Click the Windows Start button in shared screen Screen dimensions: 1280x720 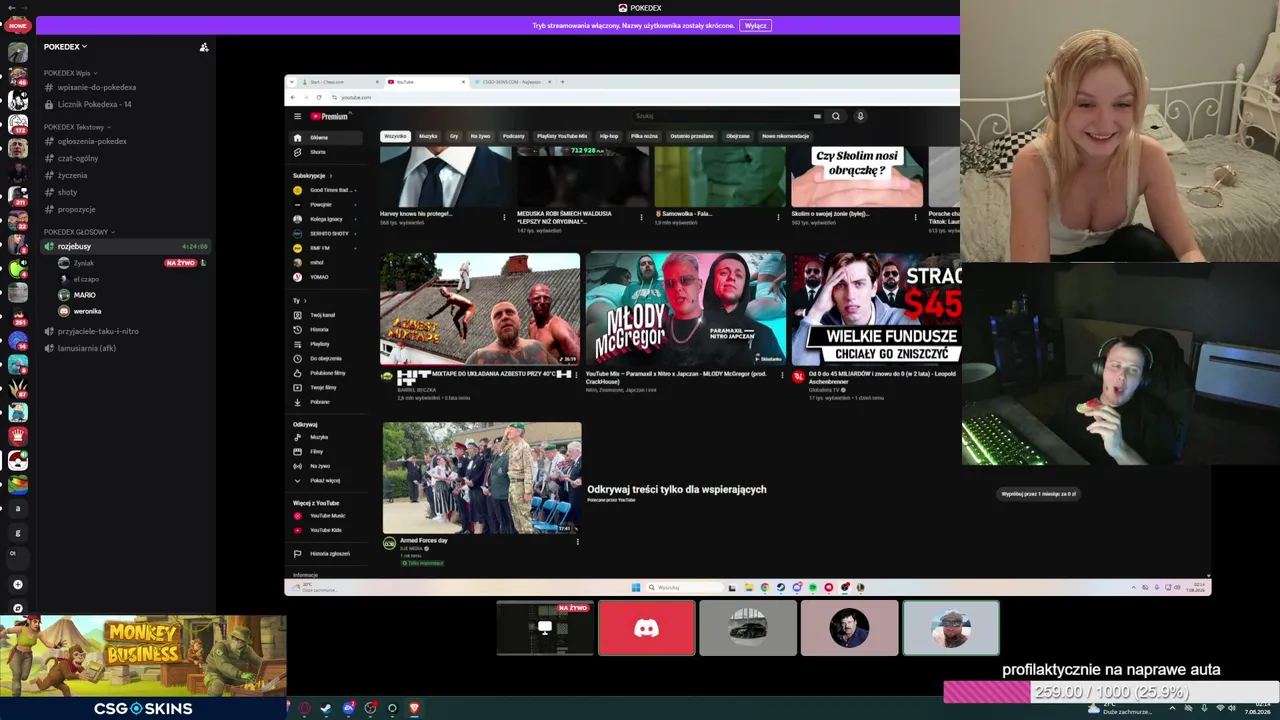pyautogui.click(x=635, y=588)
